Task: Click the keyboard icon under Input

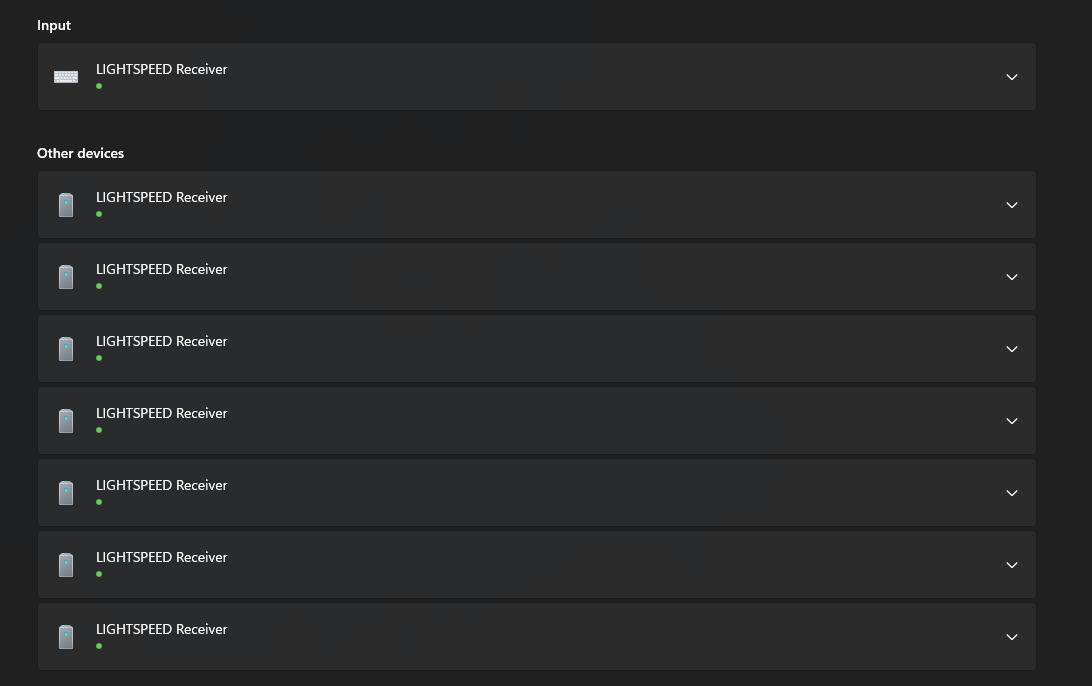Action: pos(66,77)
